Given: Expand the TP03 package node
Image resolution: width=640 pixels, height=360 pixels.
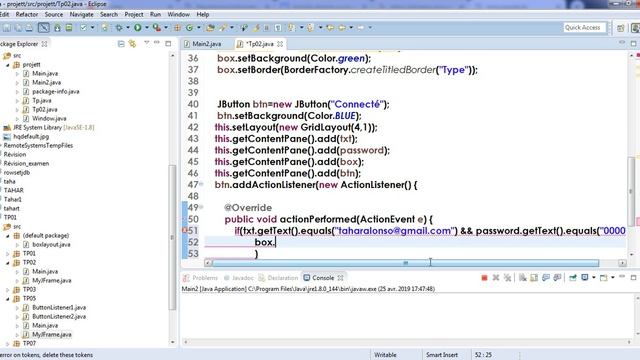Looking at the screenshot, I should (x=8, y=289).
